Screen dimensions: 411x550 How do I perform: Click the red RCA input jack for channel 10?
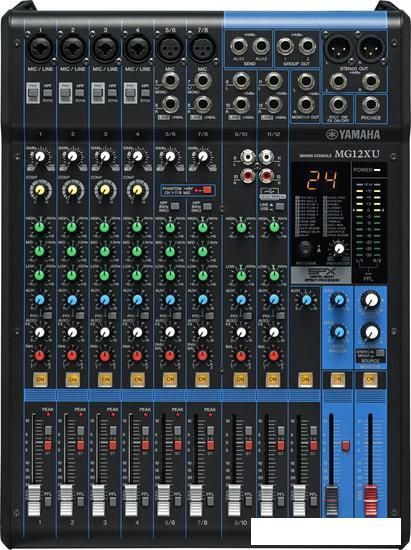tap(248, 175)
